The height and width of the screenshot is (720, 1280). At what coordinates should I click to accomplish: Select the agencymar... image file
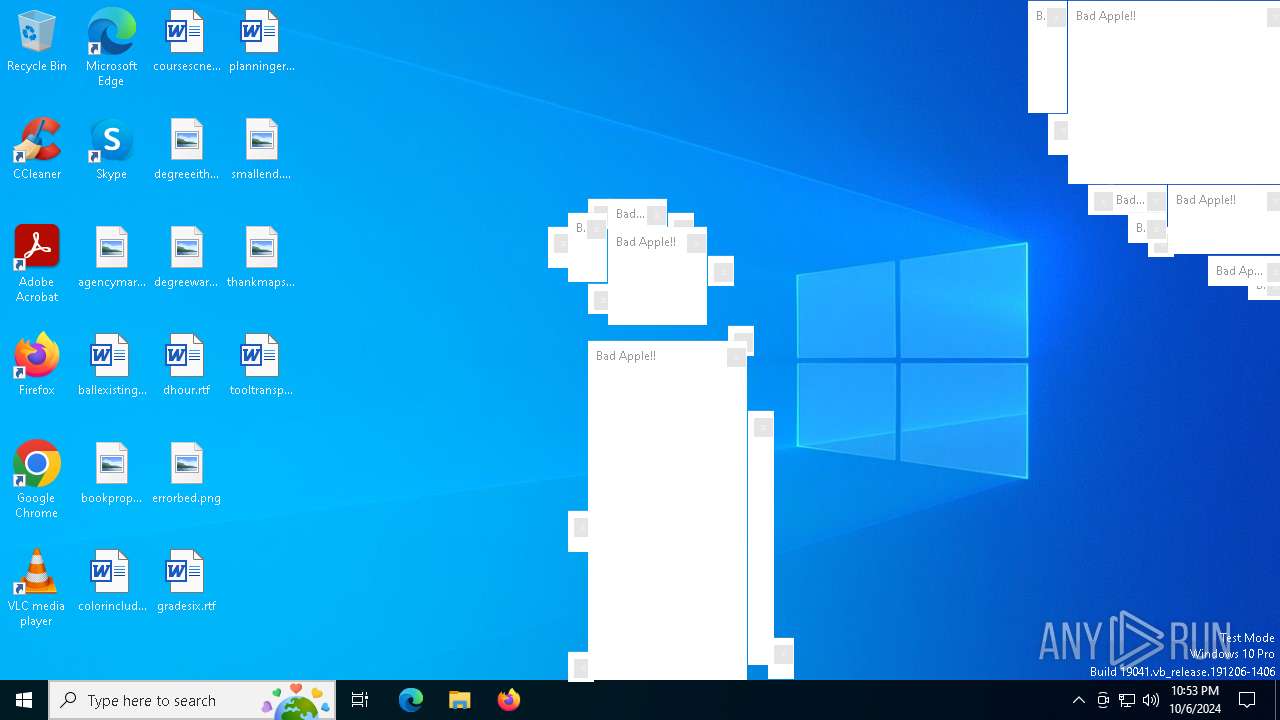[x=111, y=258]
